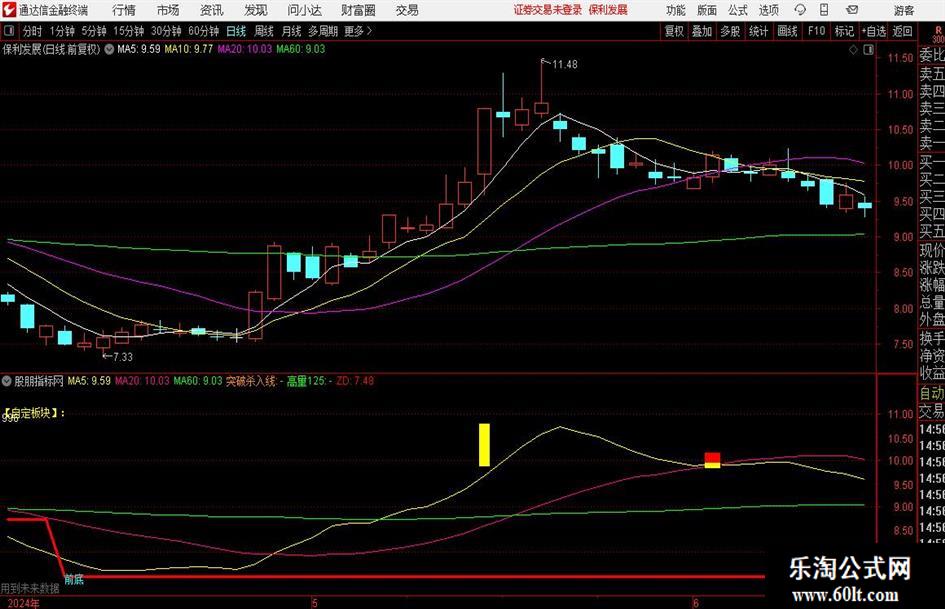945x609 pixels.
Task: Expand 更多 periods chevron
Action: 370,31
